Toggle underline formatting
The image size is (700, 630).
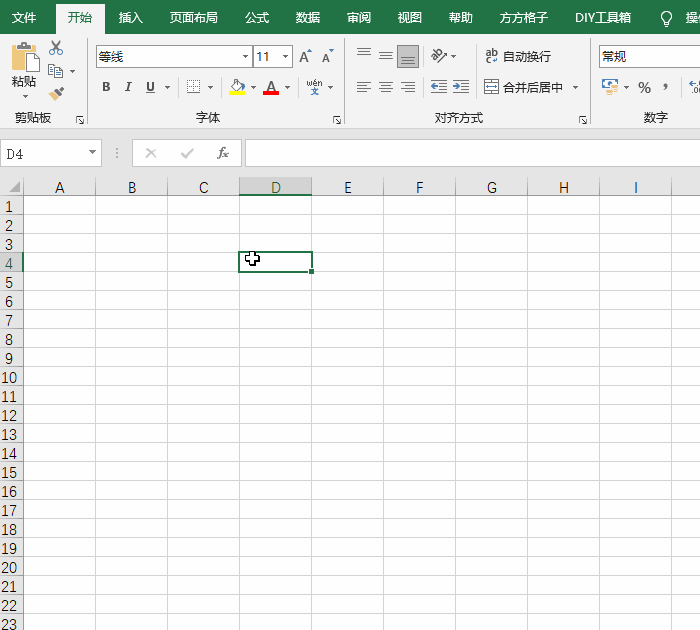(150, 87)
